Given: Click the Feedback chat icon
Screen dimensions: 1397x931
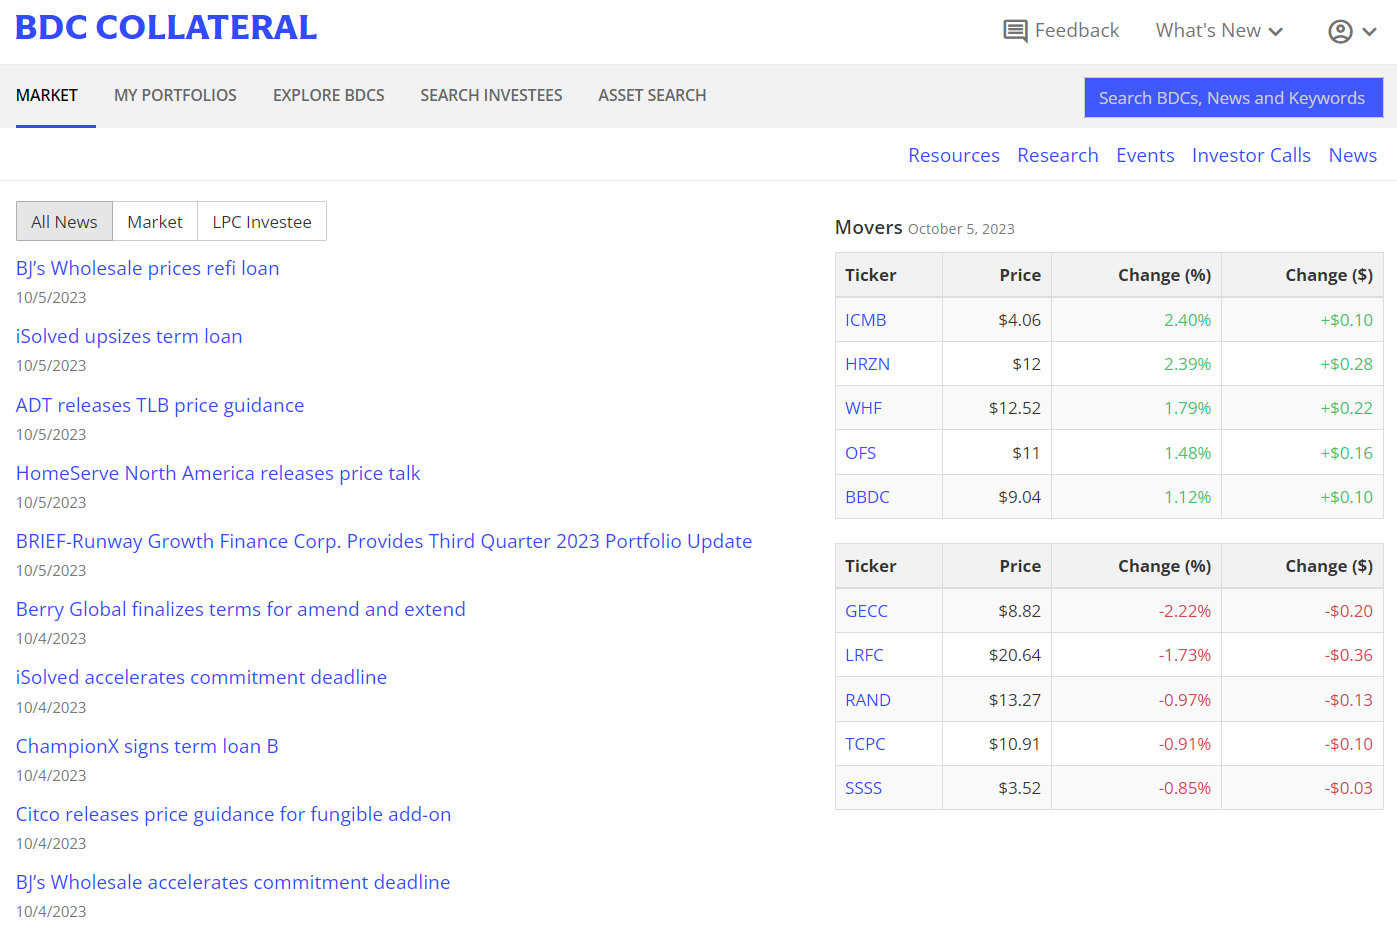Looking at the screenshot, I should pos(1015,31).
